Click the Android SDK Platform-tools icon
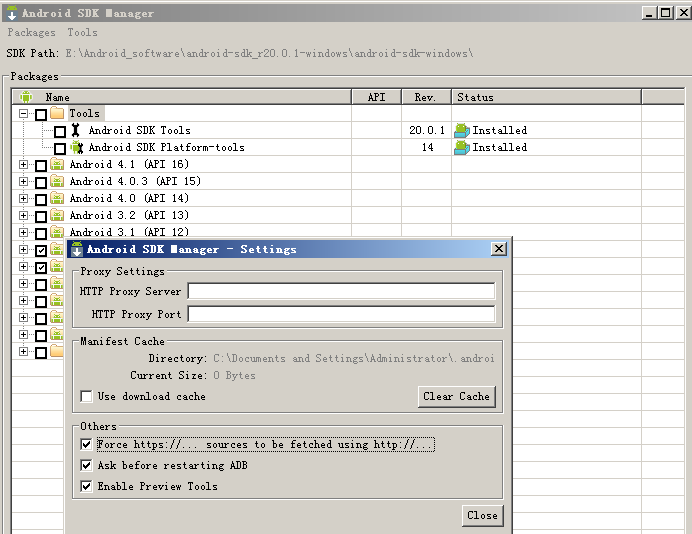The width and height of the screenshot is (692, 534). [x=77, y=147]
